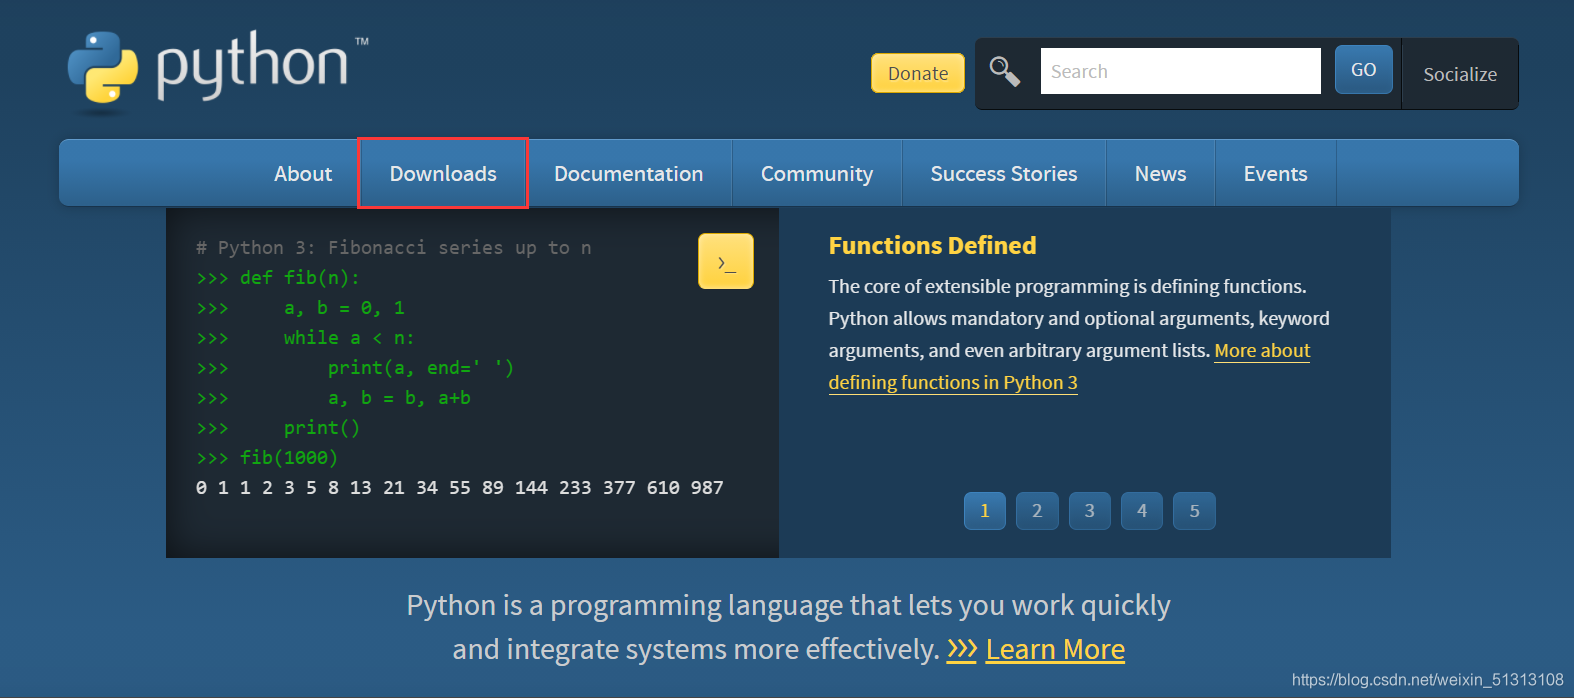Click the comment '# Python 3: Fibonacci series up to n'

tap(393, 248)
